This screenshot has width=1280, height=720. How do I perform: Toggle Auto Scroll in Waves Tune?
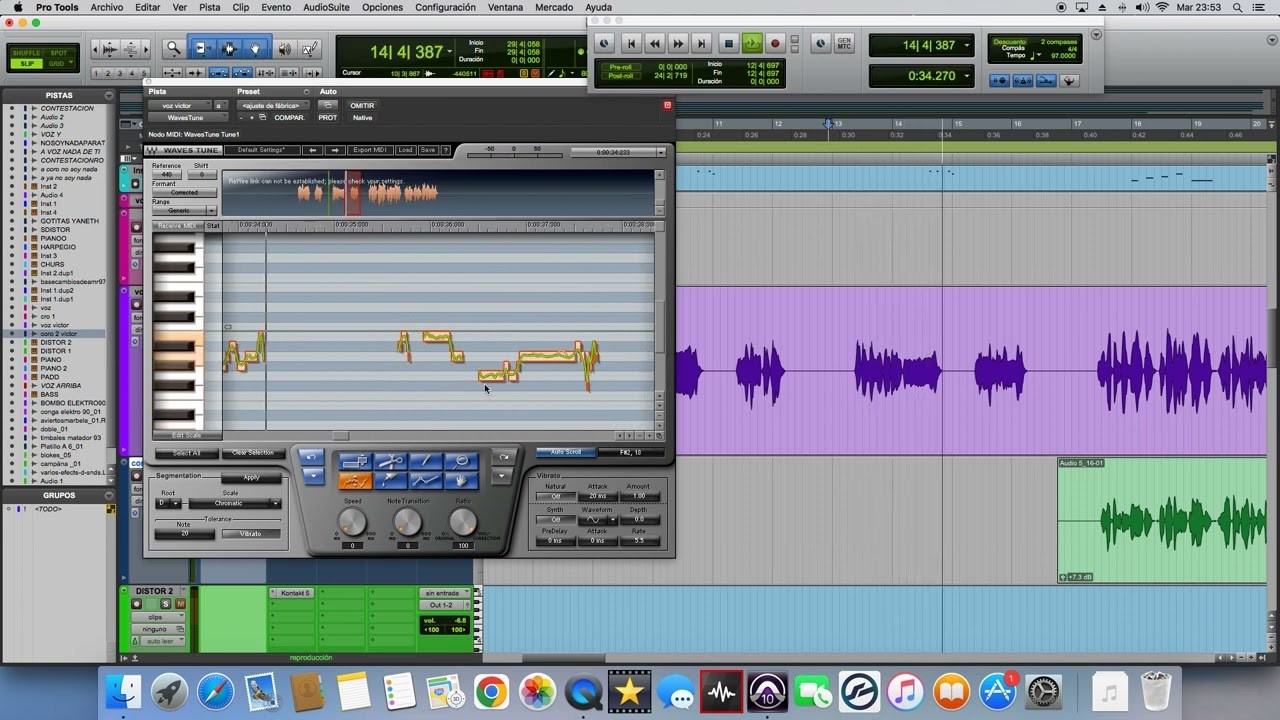(x=566, y=452)
